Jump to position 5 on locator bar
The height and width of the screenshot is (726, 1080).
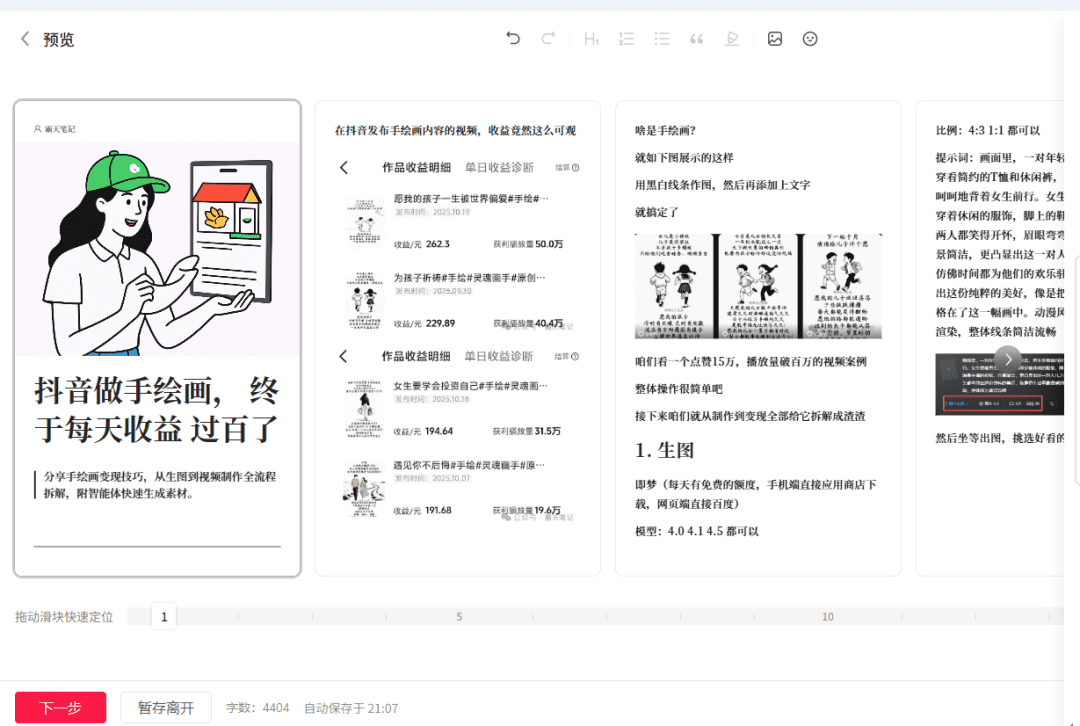coord(459,617)
